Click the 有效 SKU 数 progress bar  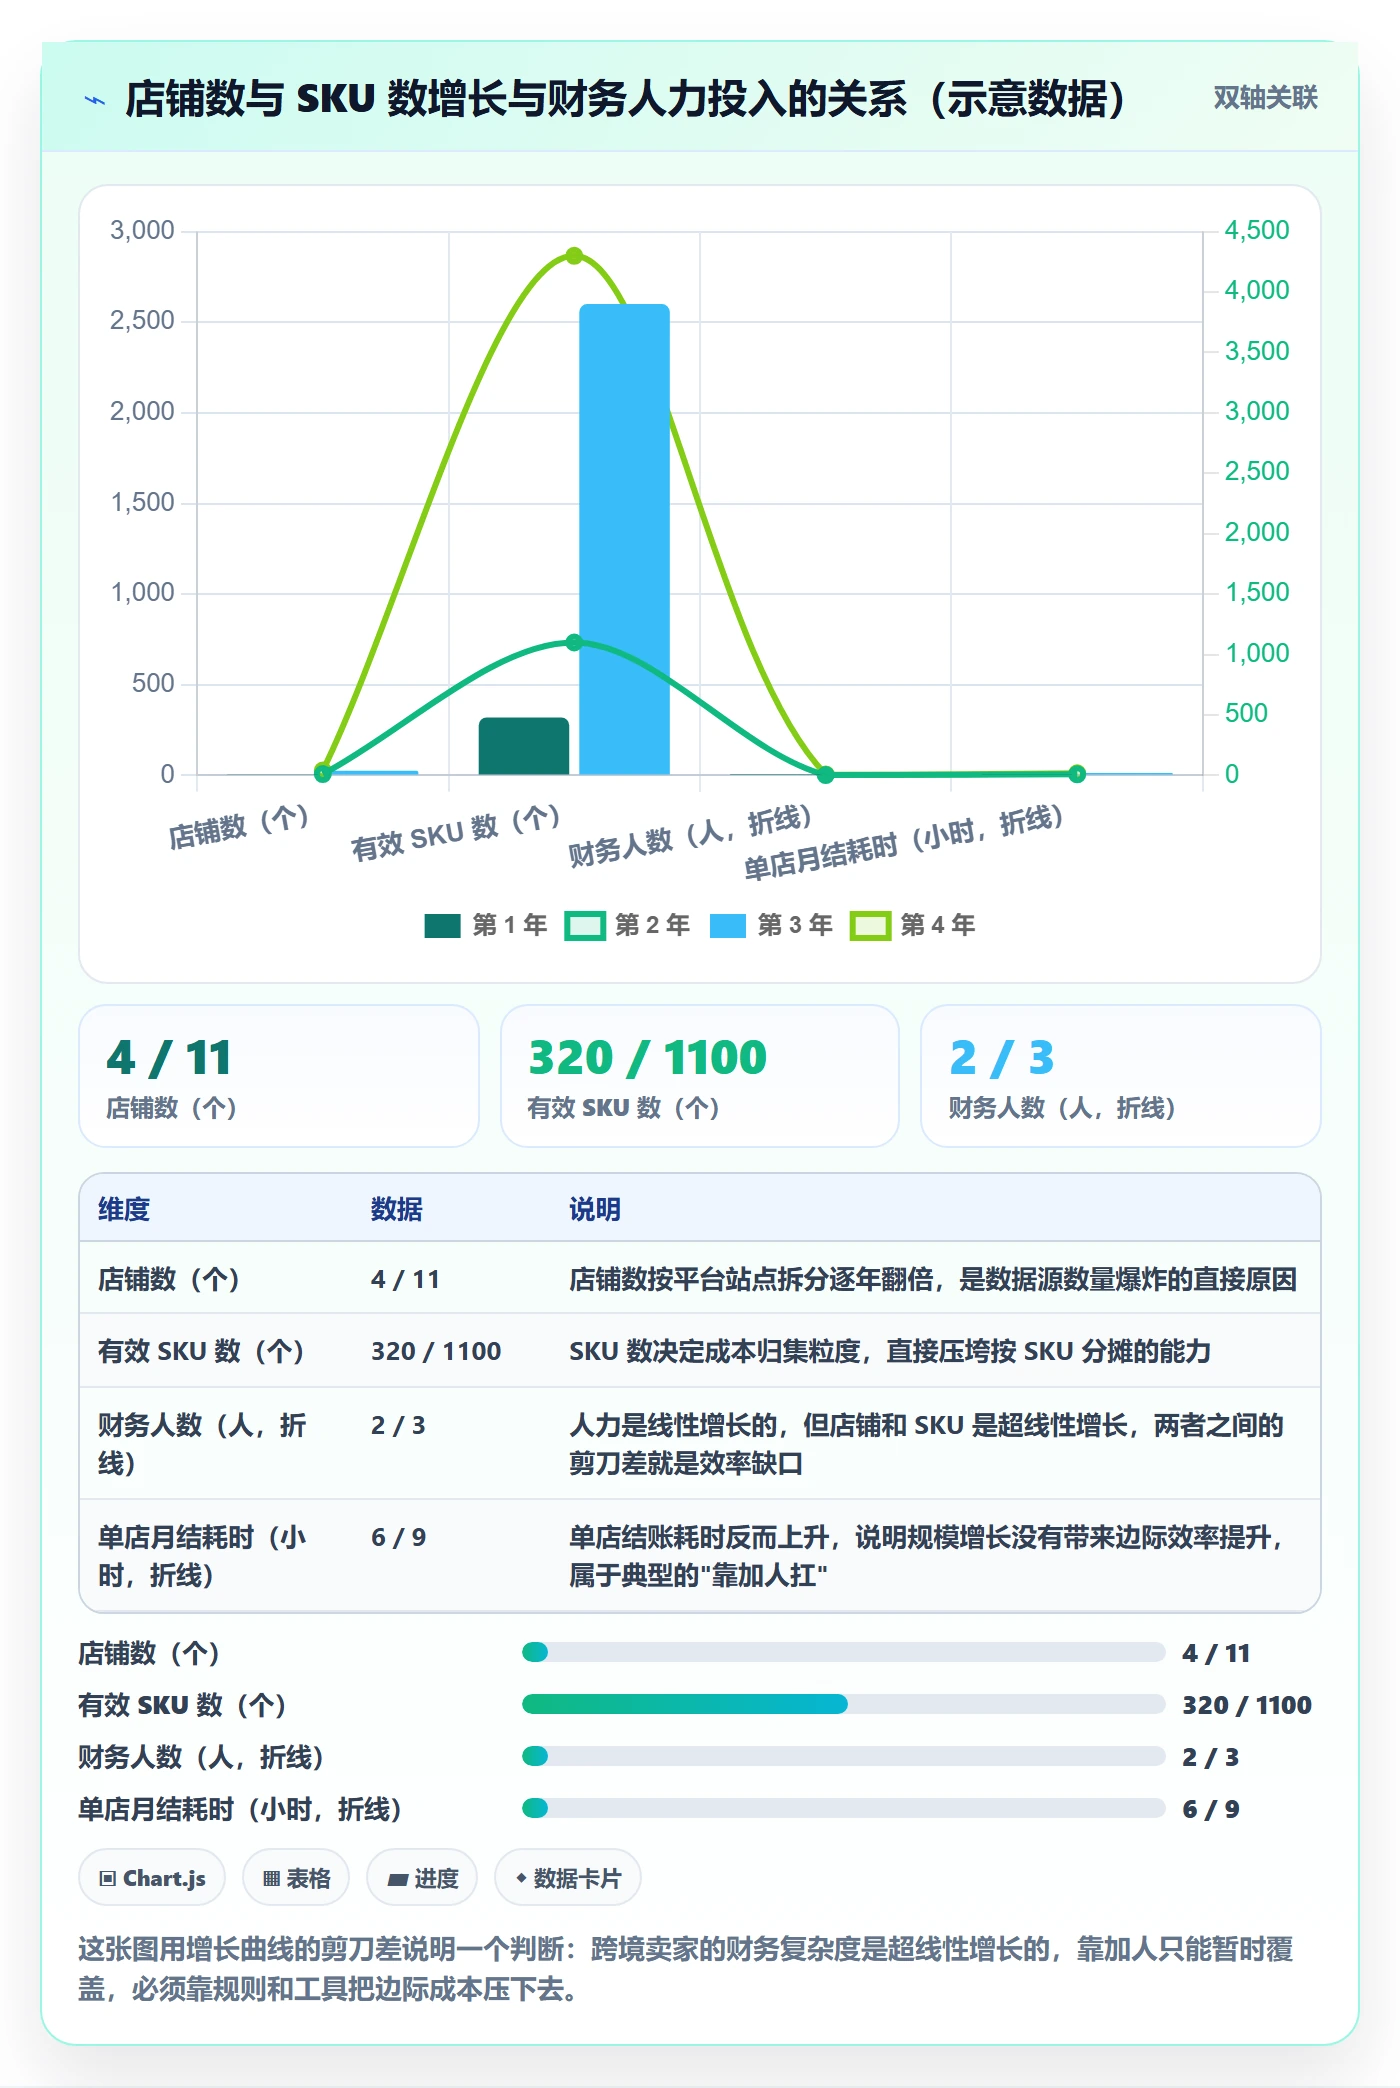(843, 1704)
